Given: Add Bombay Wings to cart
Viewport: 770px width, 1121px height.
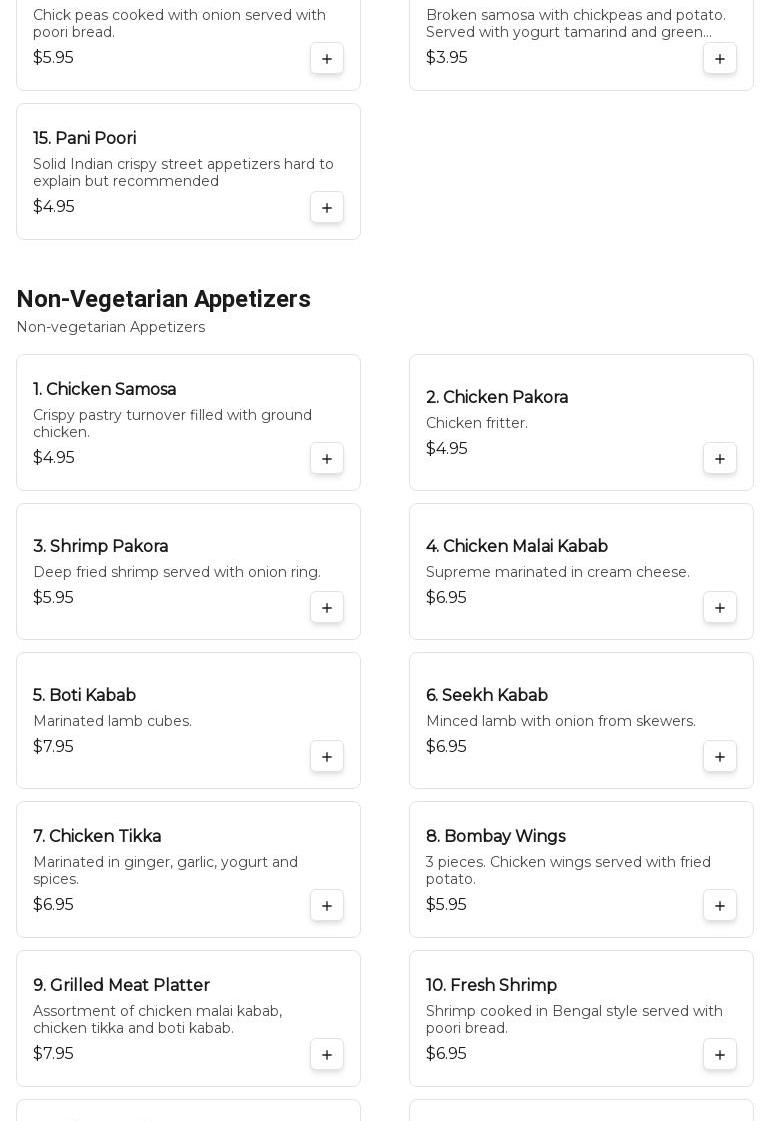Looking at the screenshot, I should pos(720,906).
